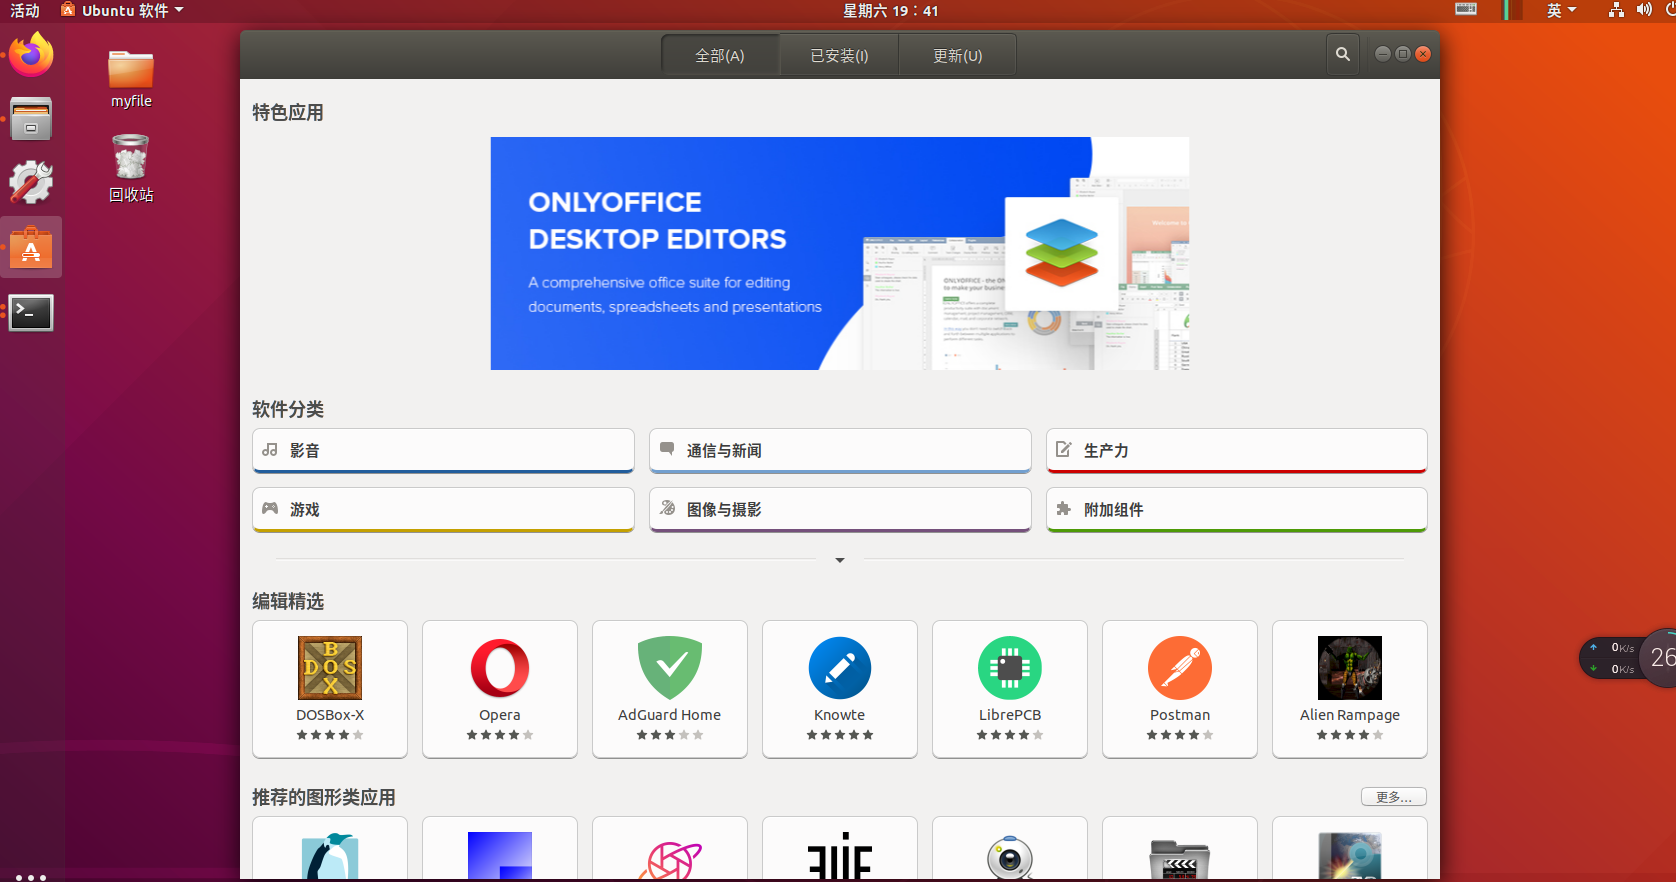Click the network speed monitor widget
1676x882 pixels.
pos(1627,657)
